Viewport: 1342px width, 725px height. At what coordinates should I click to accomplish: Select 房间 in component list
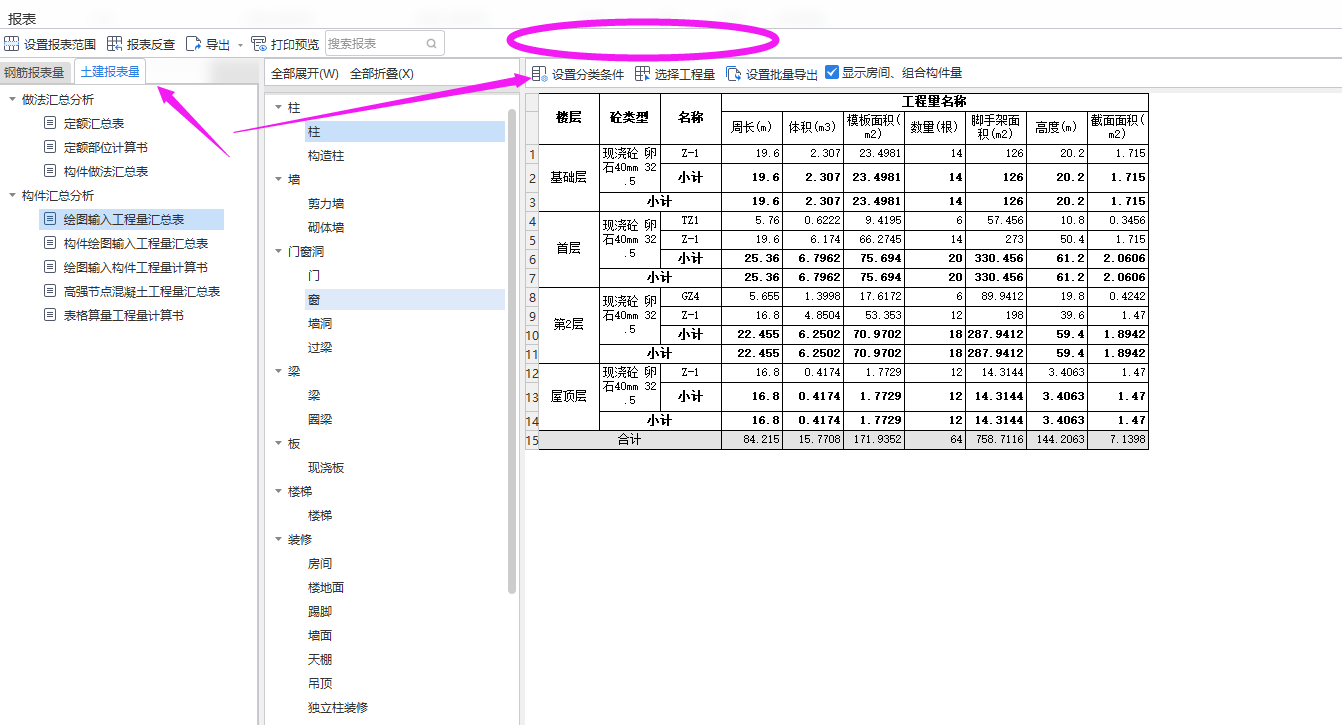320,564
